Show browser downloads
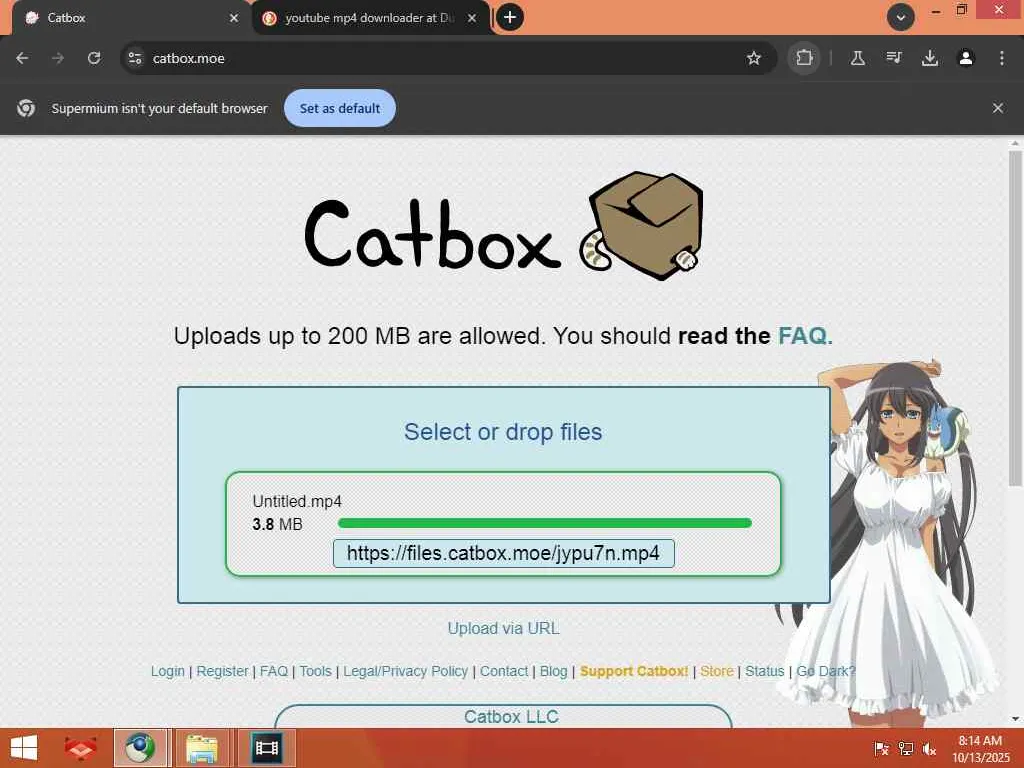The height and width of the screenshot is (768, 1024). (930, 58)
